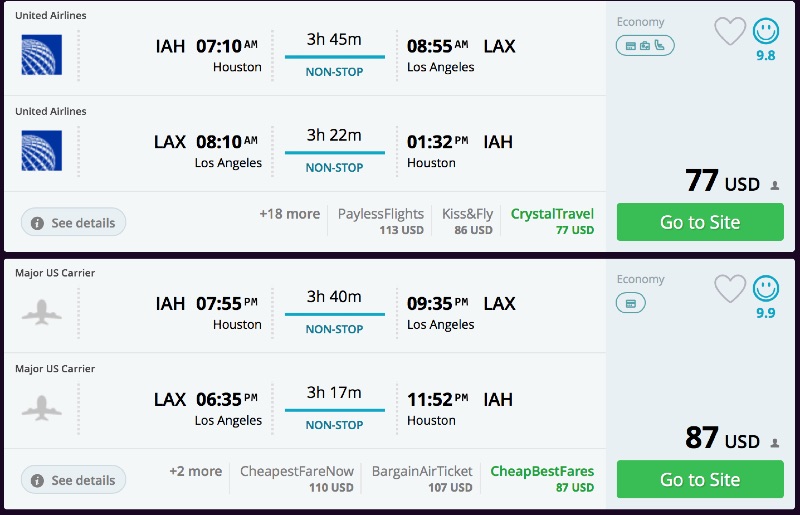The width and height of the screenshot is (800, 515).
Task: Show the +2 more booking options
Action: tap(195, 471)
